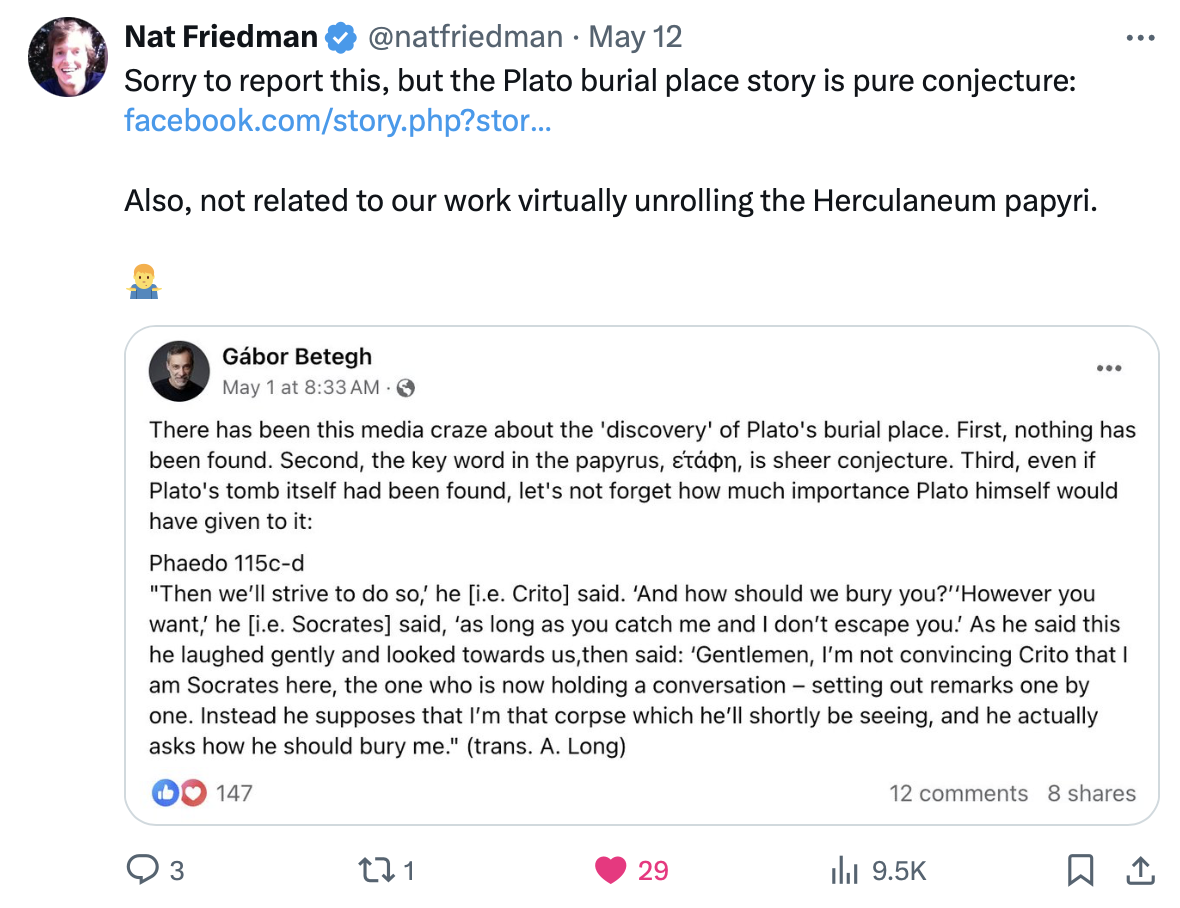Click the reply comment icon
The height and width of the screenshot is (908, 1180).
pos(143,870)
